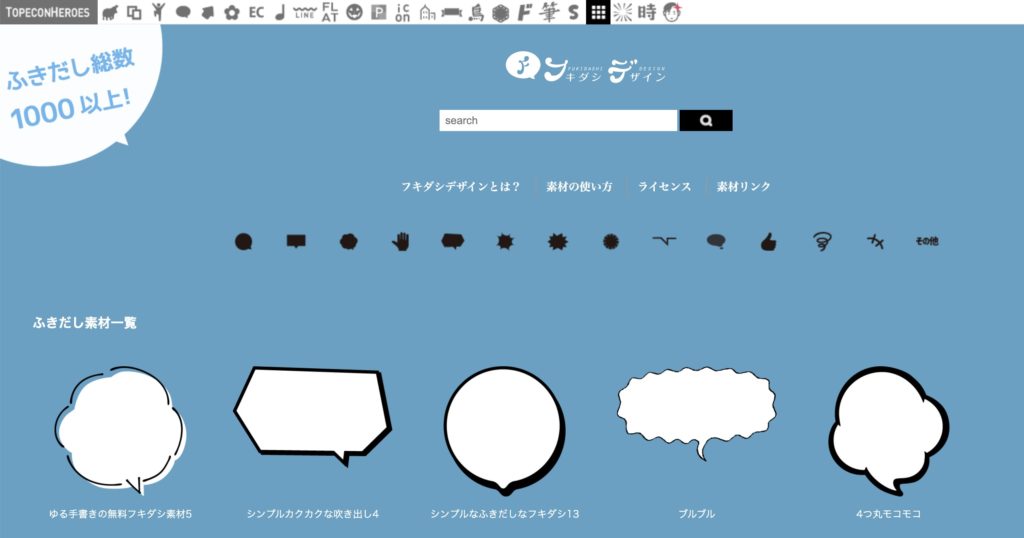Open the smiley face icon in the top bar
This screenshot has height=538, width=1024.
coord(354,12)
